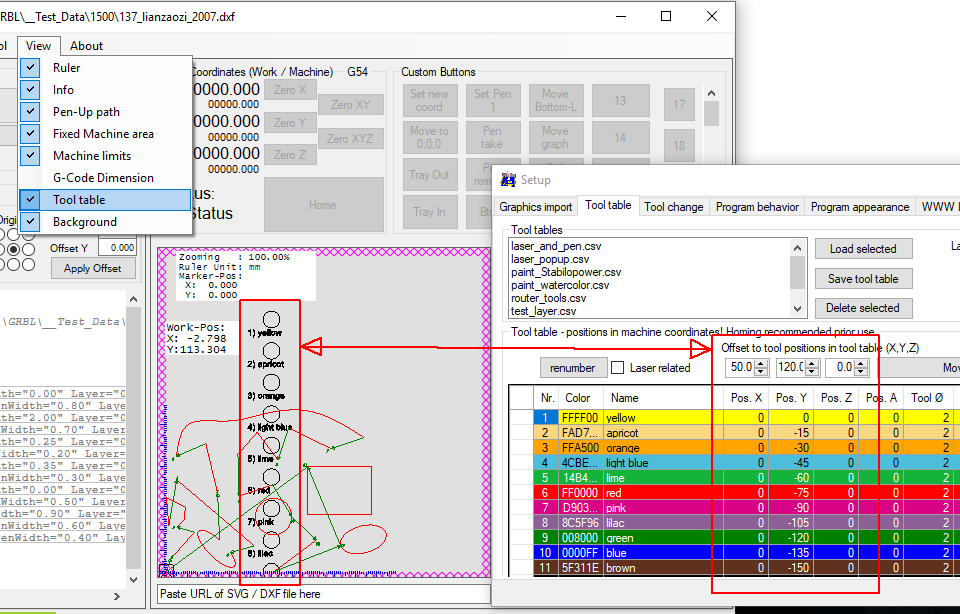Click the yellow FFFF00 color cell
The width and height of the screenshot is (960, 614).
[x=579, y=418]
